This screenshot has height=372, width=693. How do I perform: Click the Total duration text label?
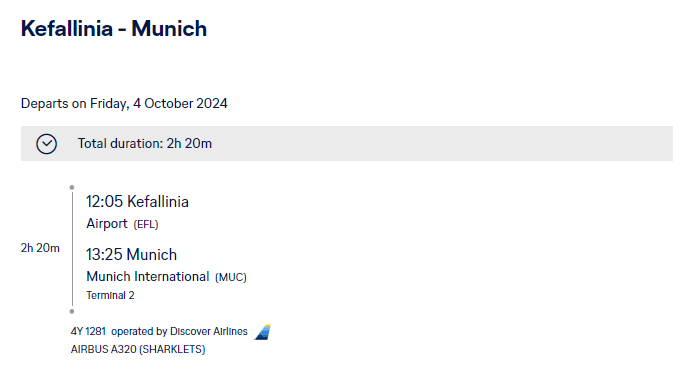(x=145, y=144)
